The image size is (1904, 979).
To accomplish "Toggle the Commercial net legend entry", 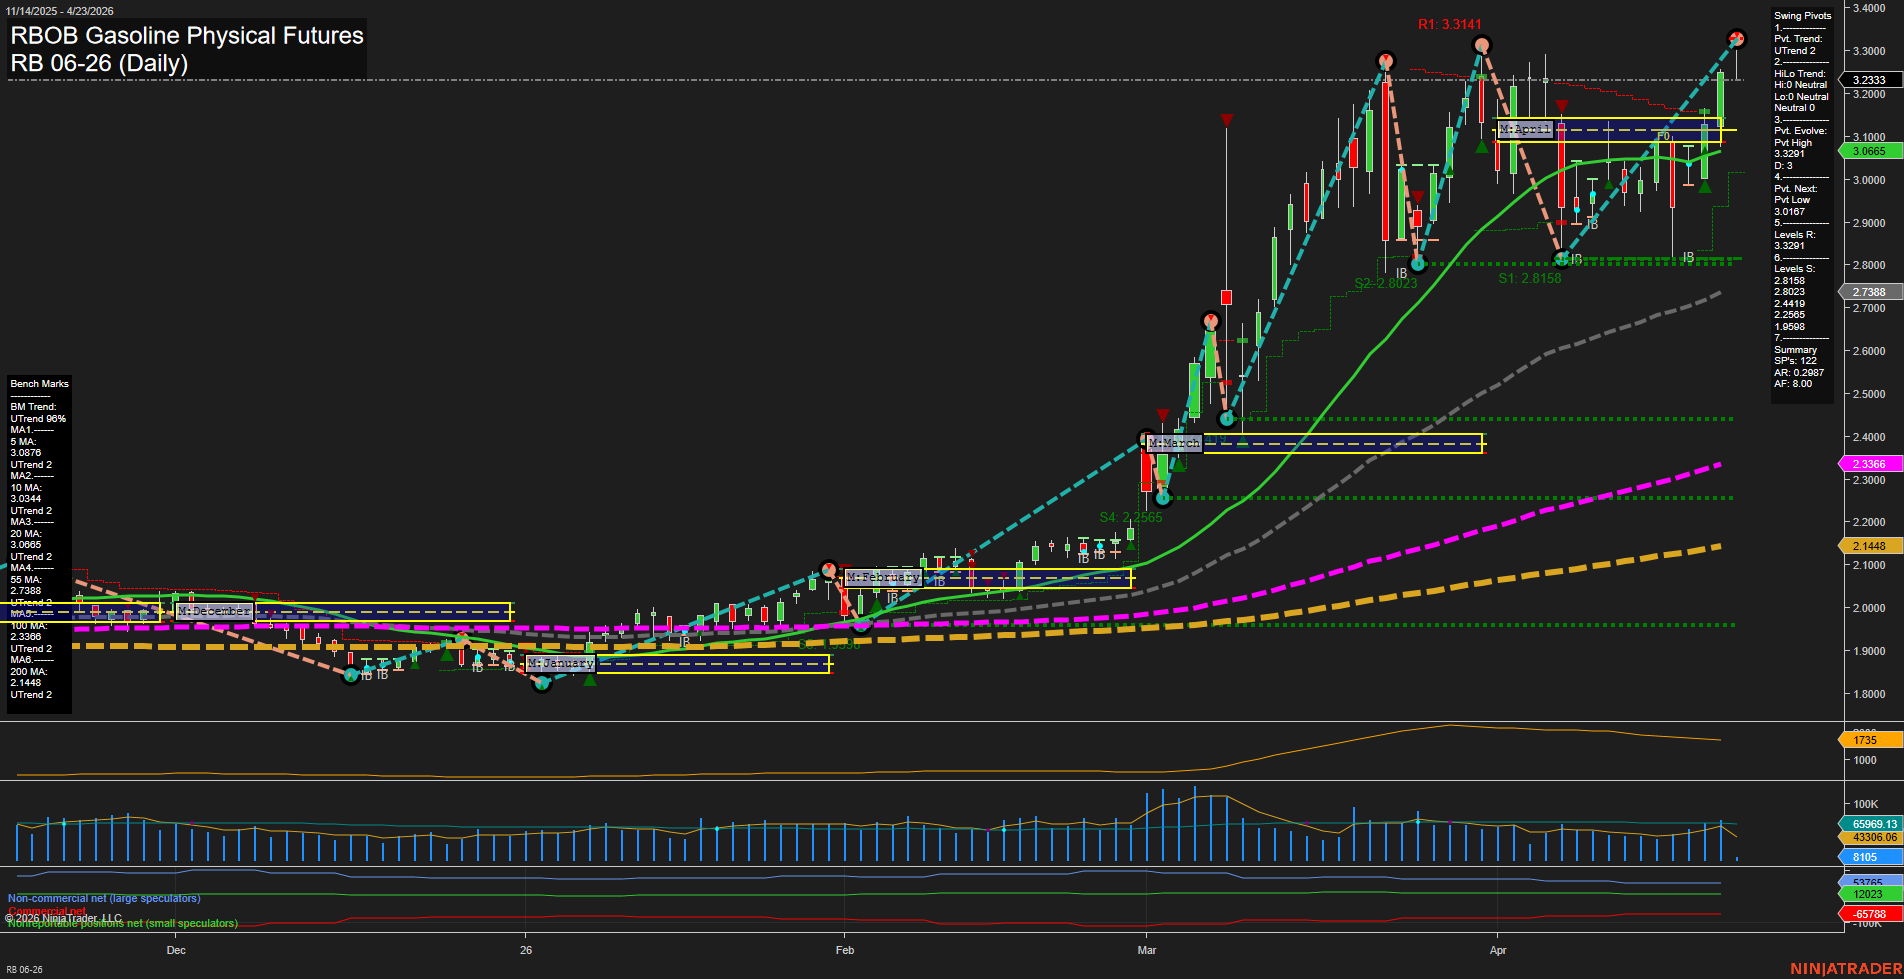I will click(45, 910).
